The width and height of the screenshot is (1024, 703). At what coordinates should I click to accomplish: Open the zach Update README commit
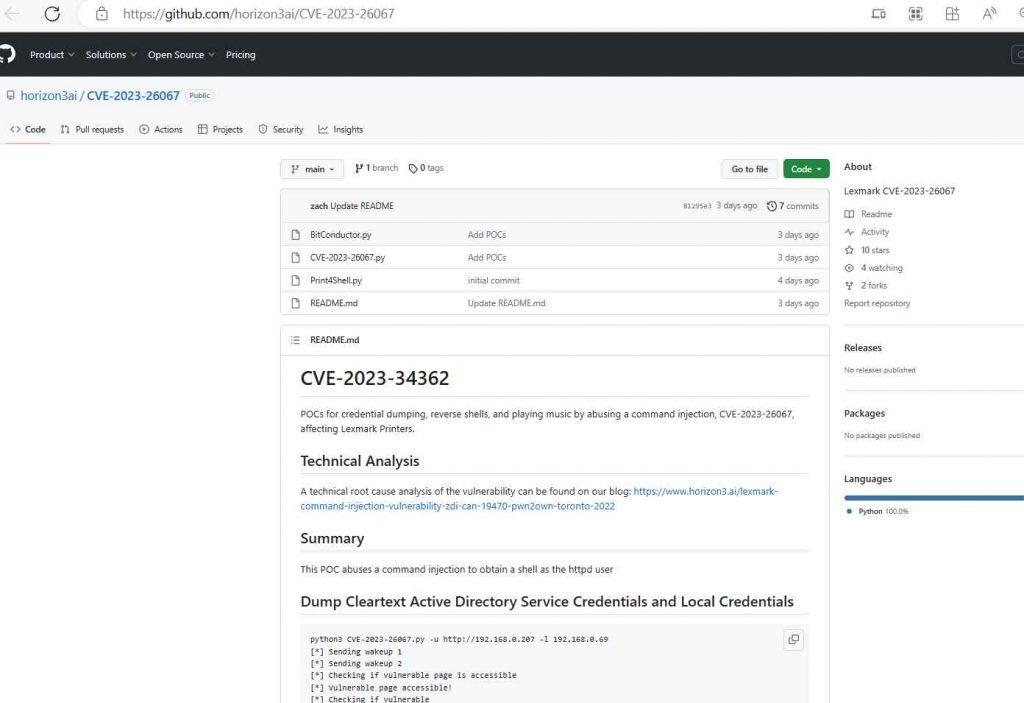362,206
